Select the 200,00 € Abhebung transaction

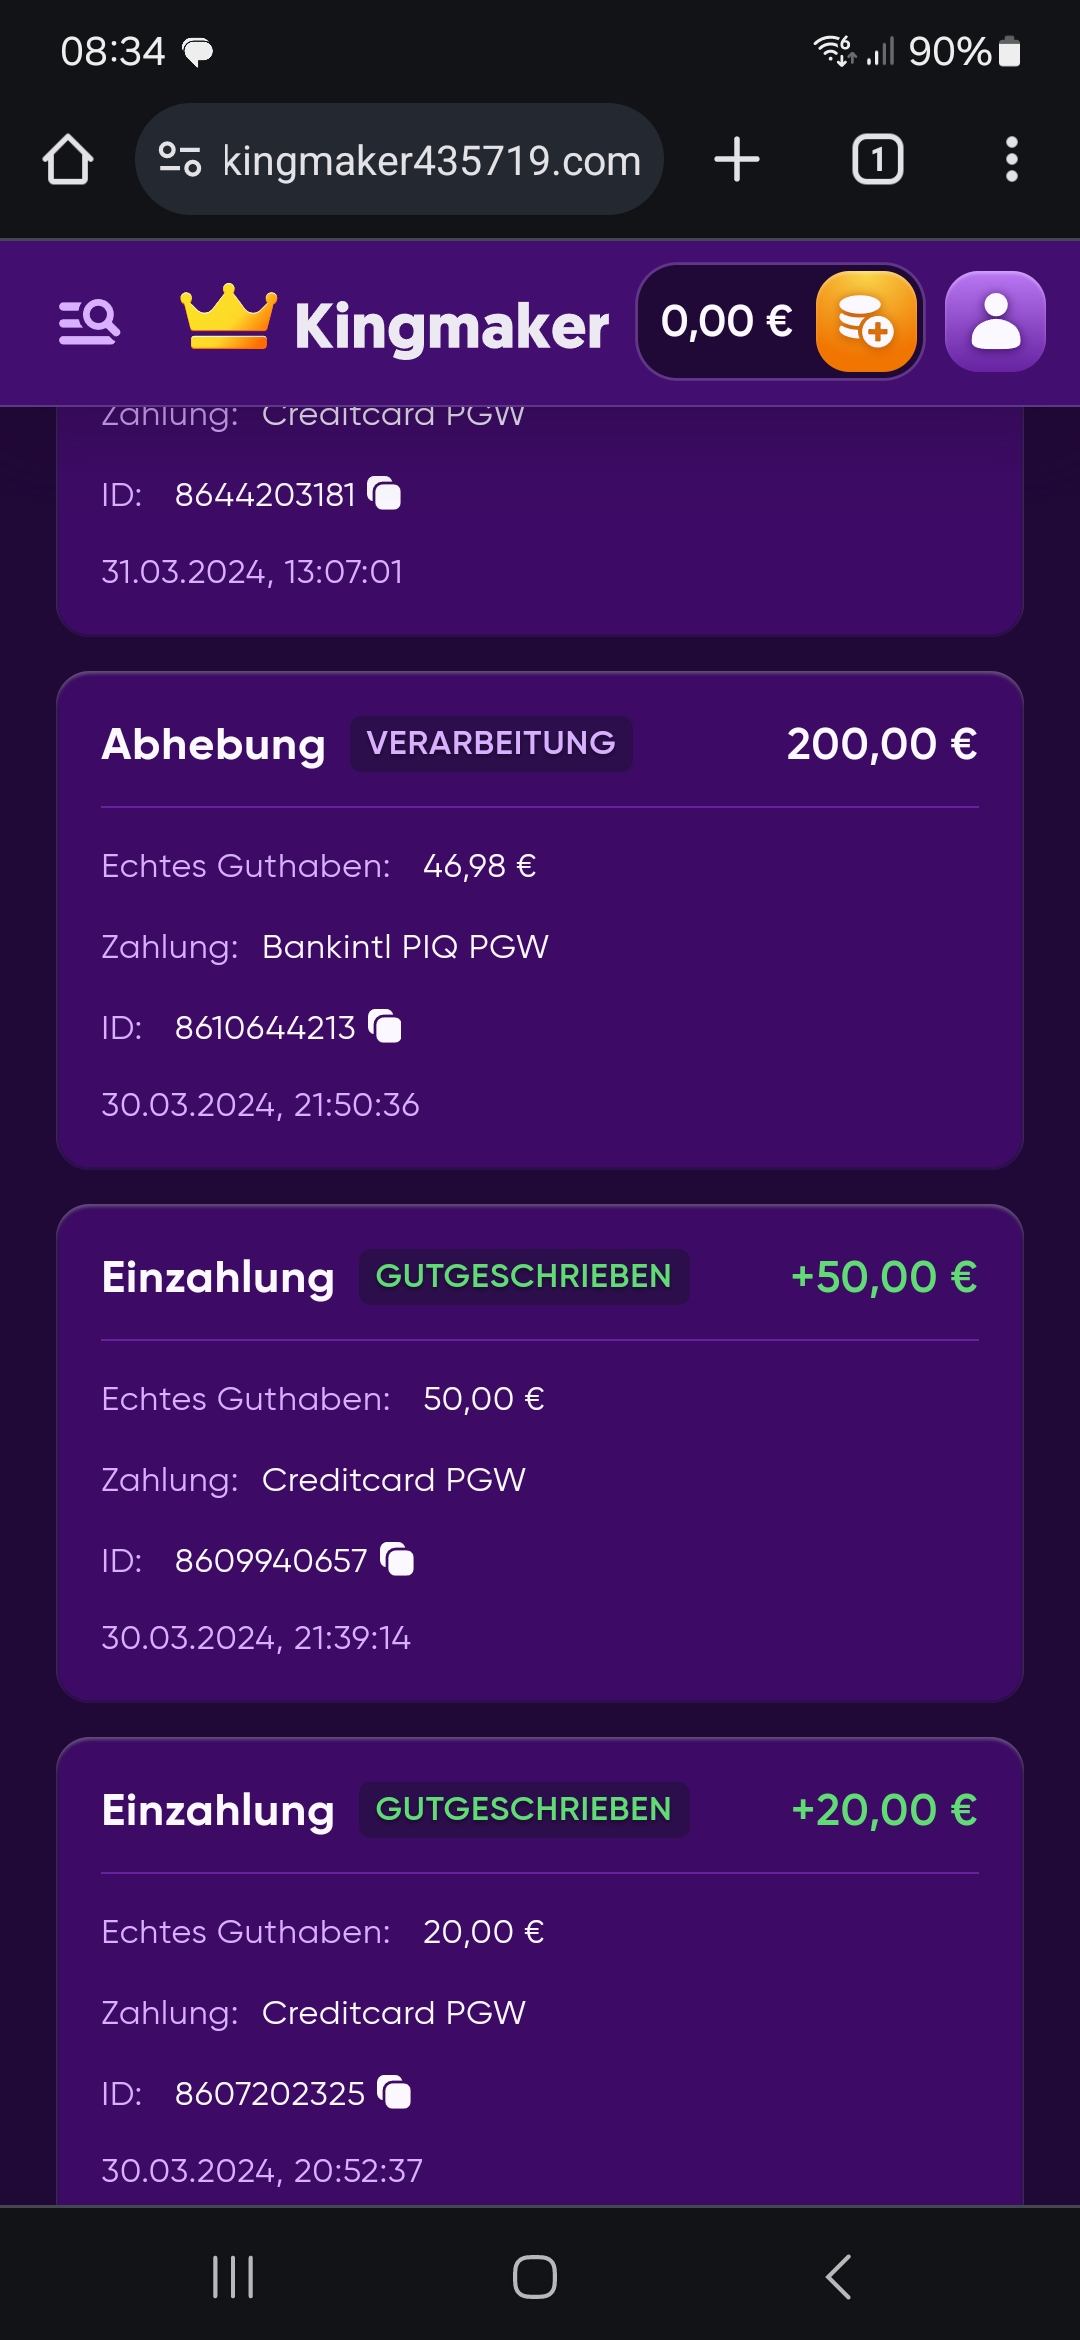(540, 920)
